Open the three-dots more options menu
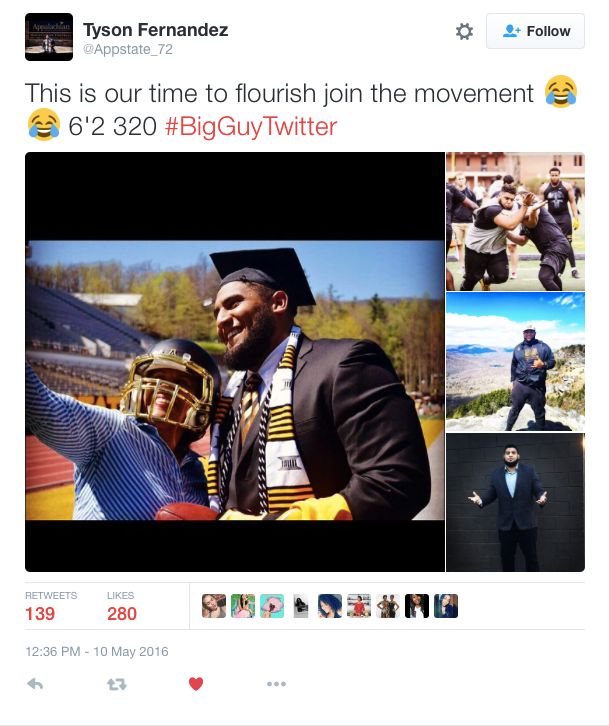Screen dimensions: 609x726 [x=276, y=684]
